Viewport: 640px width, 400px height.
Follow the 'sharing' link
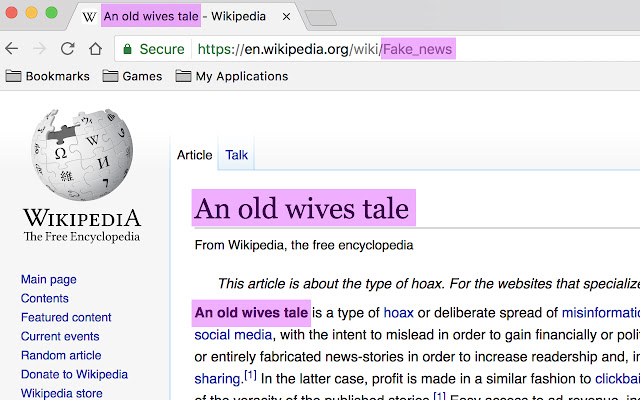219,379
